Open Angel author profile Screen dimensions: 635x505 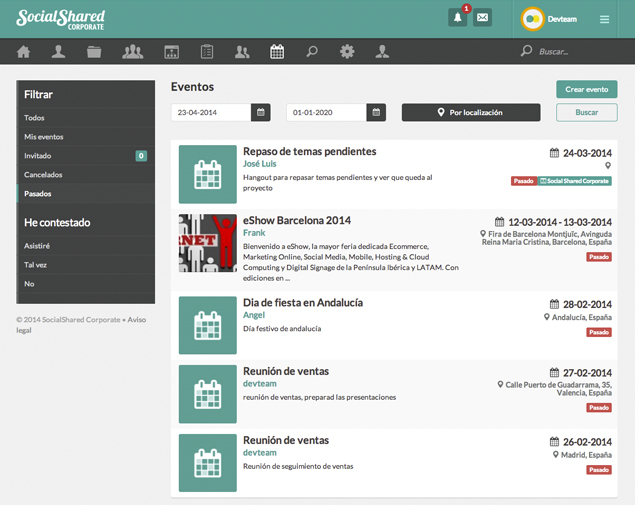(254, 315)
